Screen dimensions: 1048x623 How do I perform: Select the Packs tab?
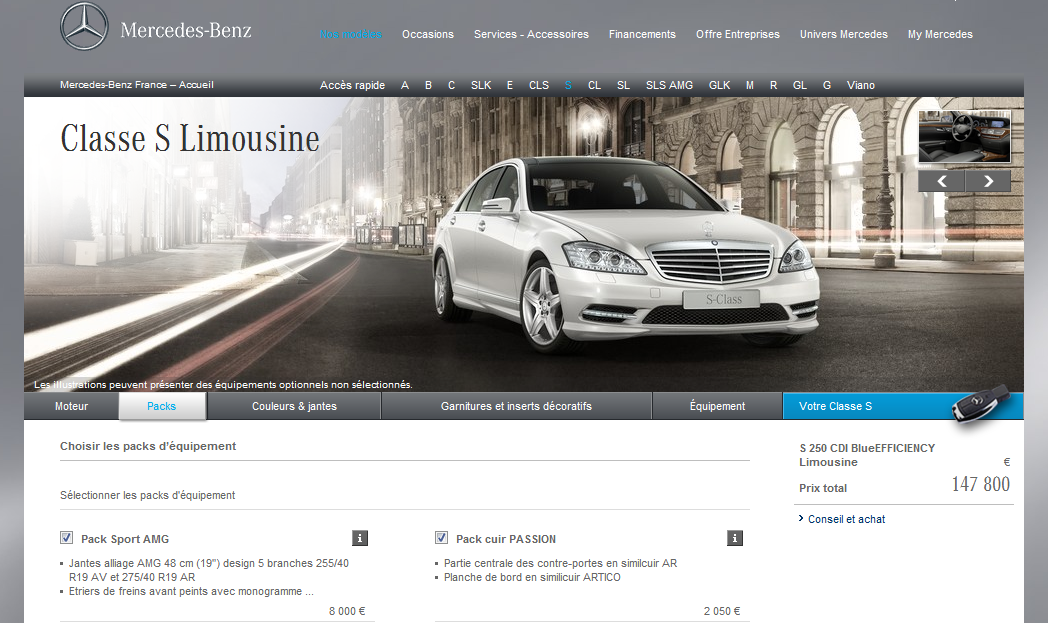click(162, 406)
